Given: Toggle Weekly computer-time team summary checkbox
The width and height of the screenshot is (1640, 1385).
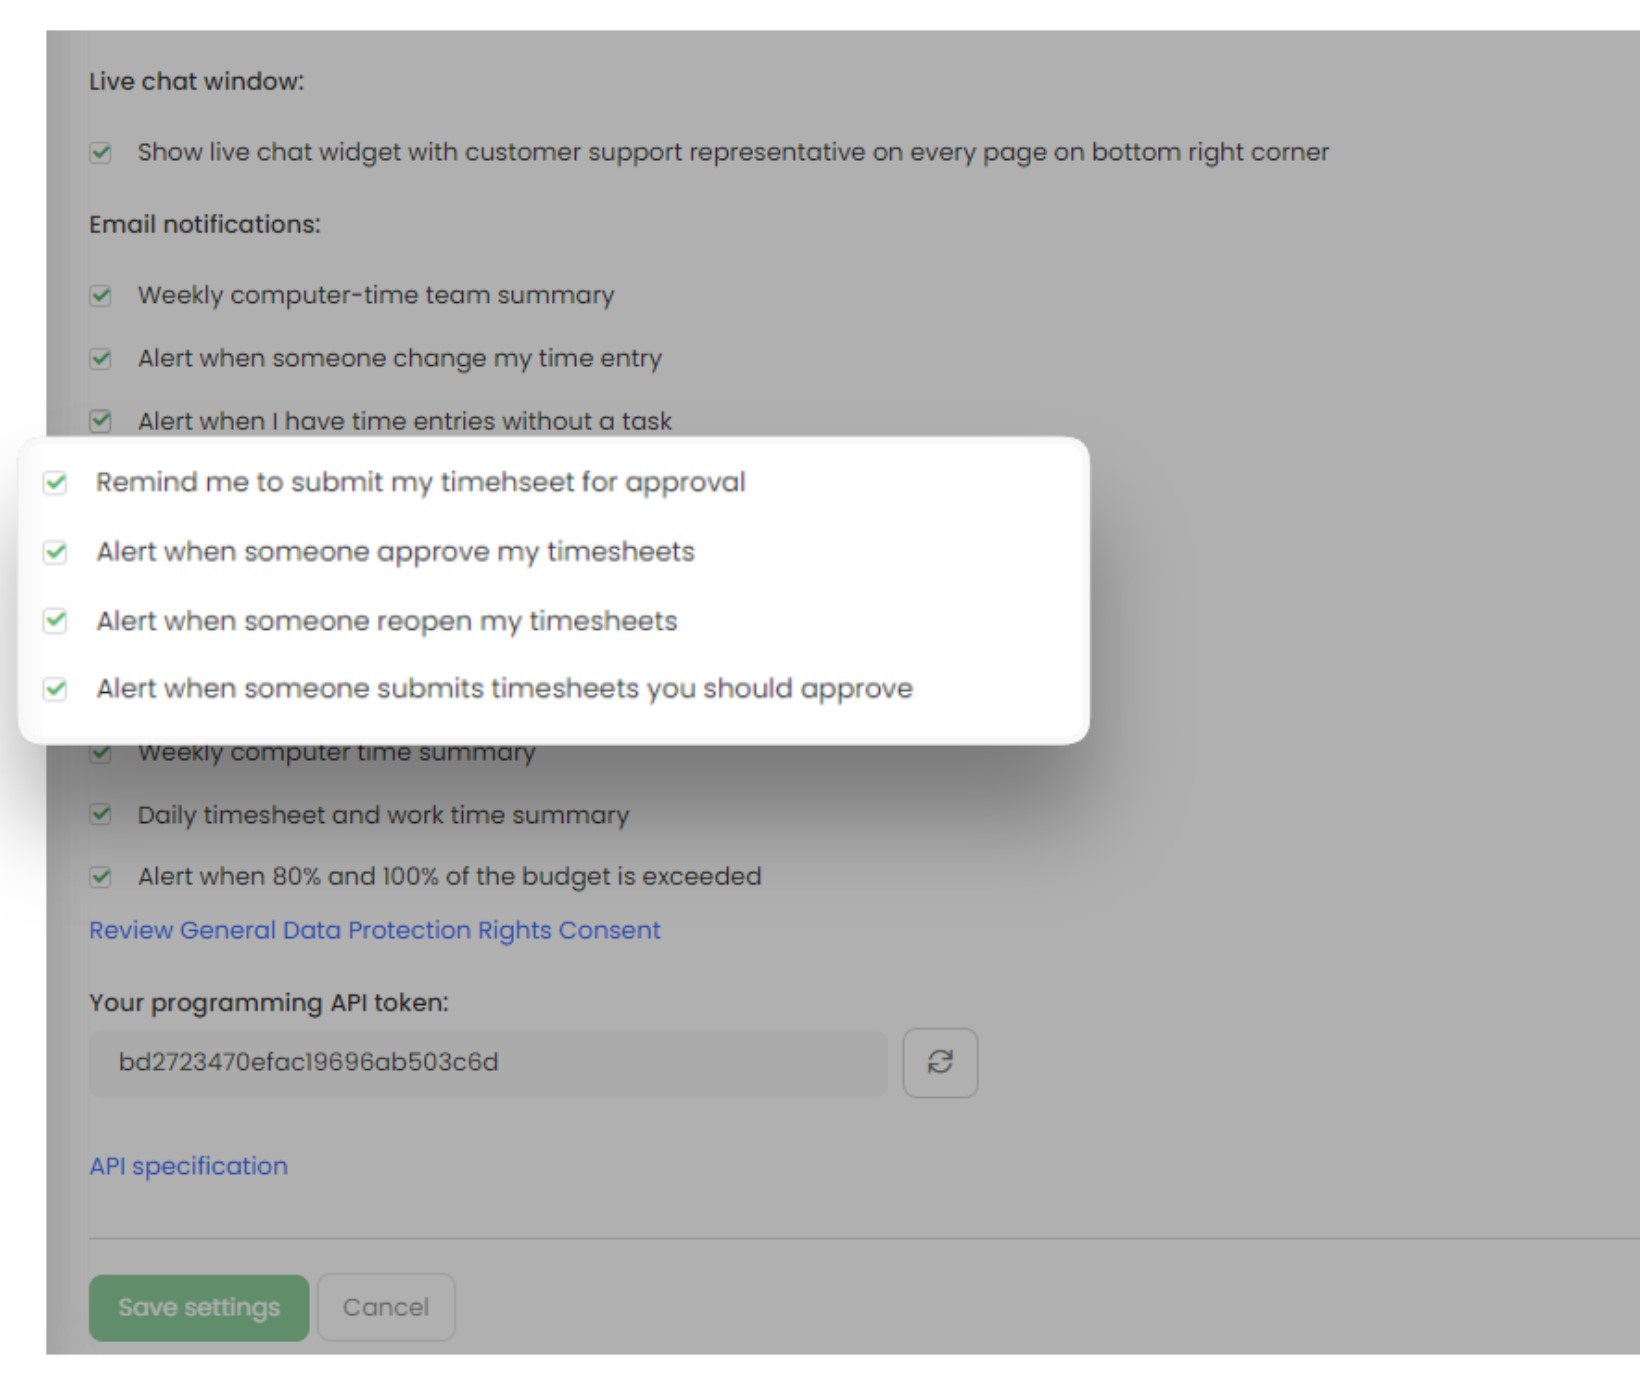Looking at the screenshot, I should [x=101, y=296].
